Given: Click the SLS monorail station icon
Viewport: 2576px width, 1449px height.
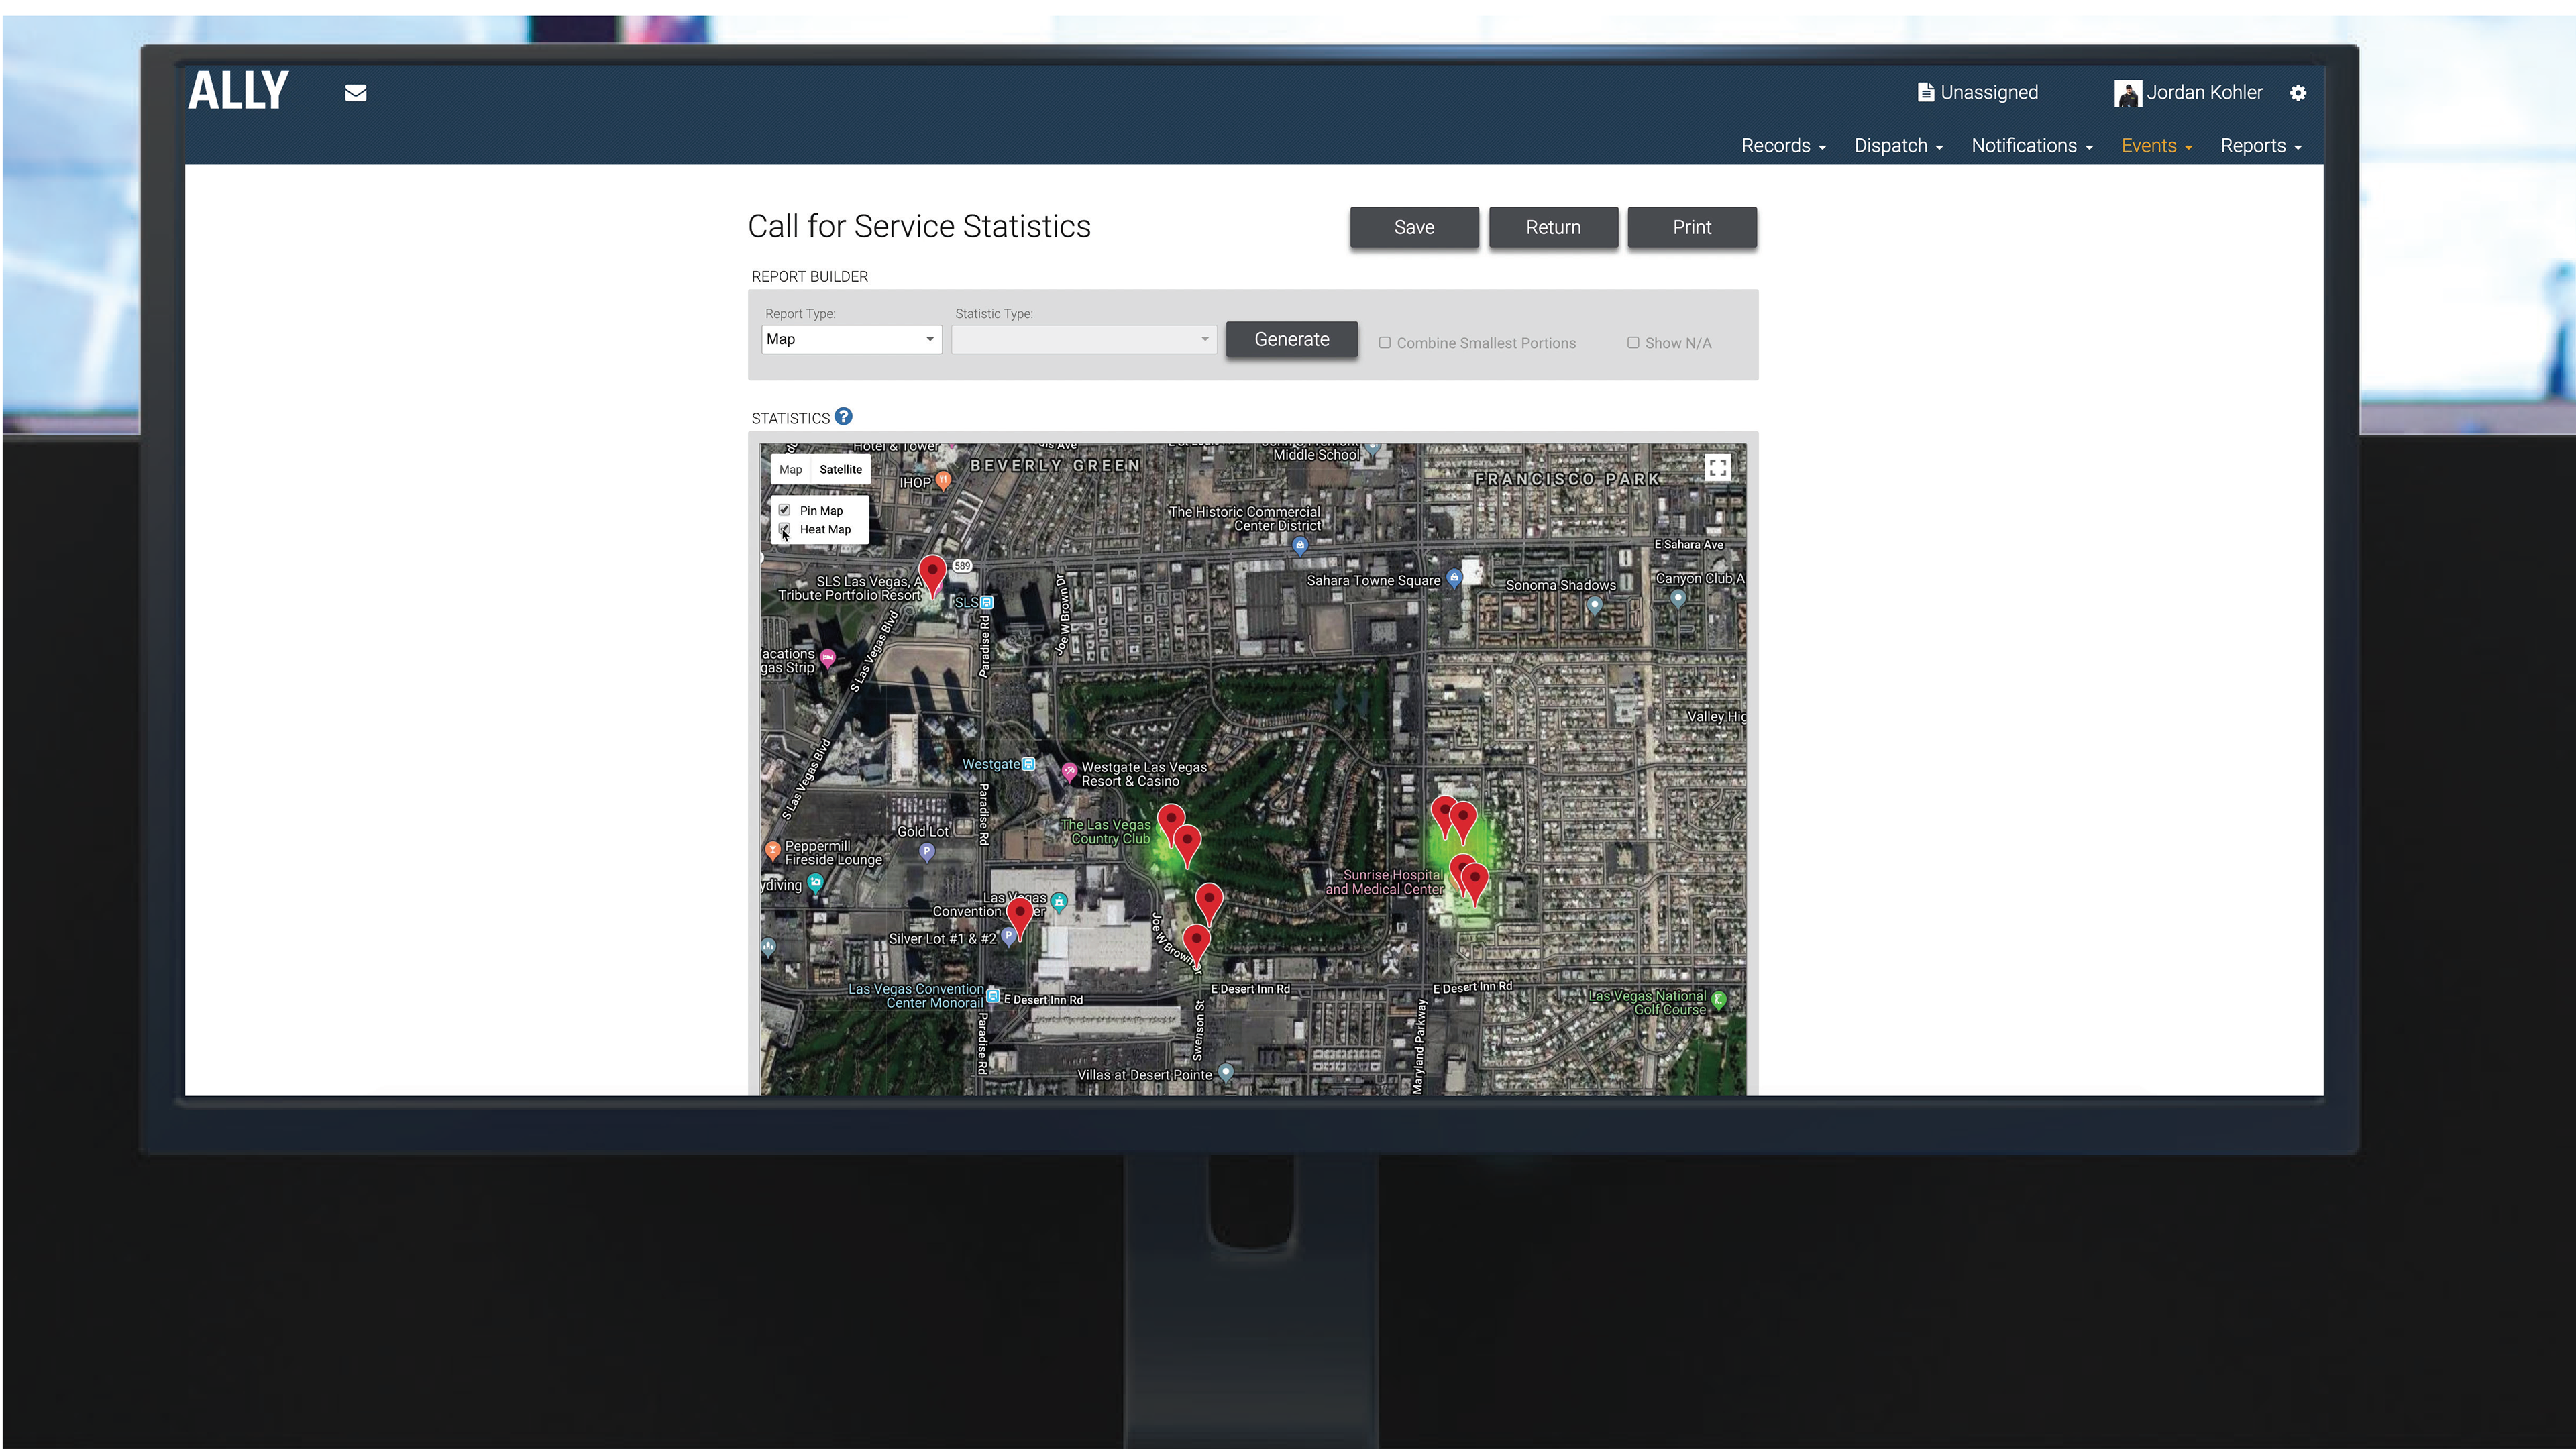Looking at the screenshot, I should [x=987, y=602].
